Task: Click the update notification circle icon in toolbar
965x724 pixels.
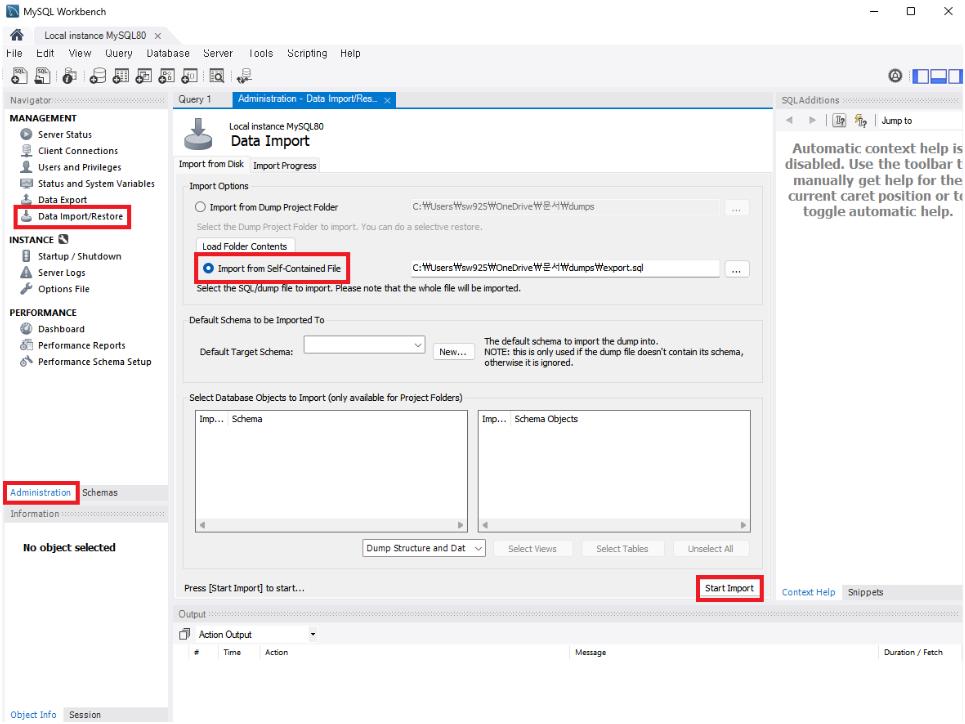Action: click(895, 76)
